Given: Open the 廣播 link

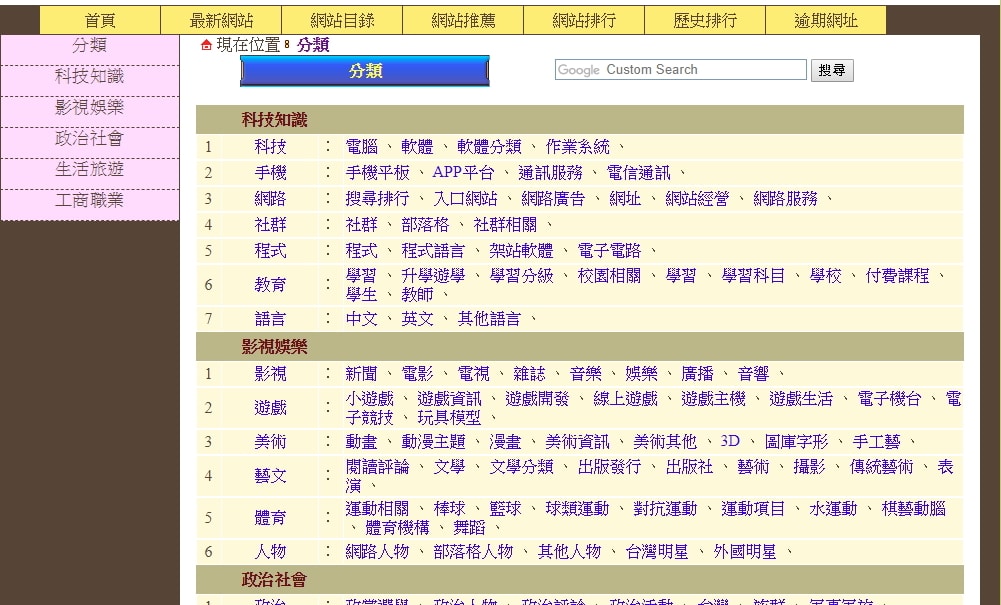Looking at the screenshot, I should tap(697, 374).
